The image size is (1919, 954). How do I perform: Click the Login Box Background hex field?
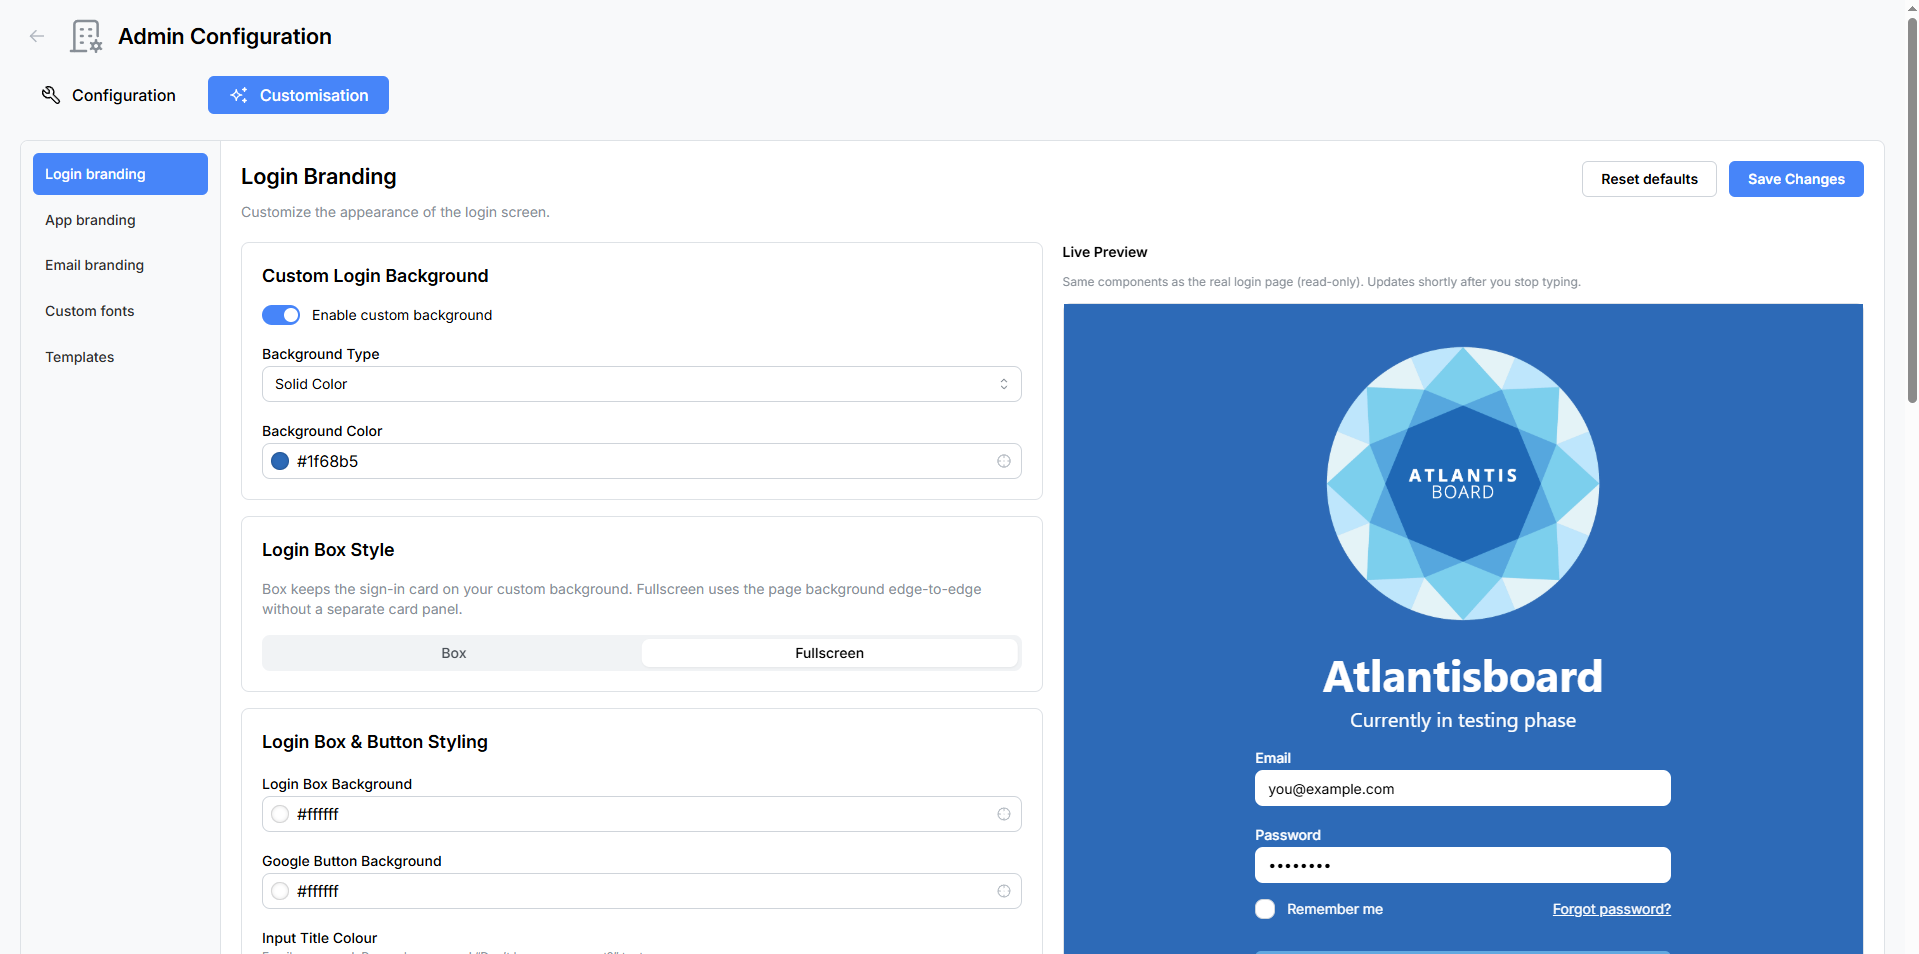[x=641, y=814]
